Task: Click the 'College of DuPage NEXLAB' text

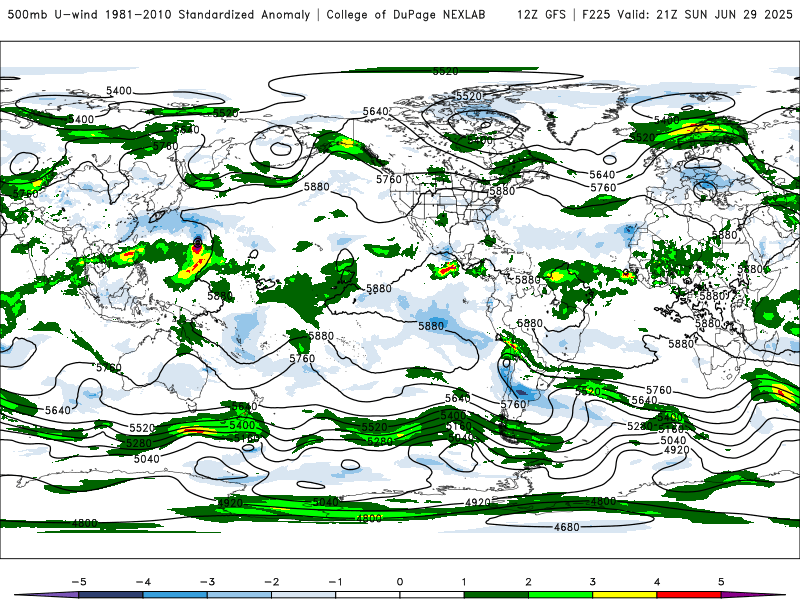Action: (406, 14)
